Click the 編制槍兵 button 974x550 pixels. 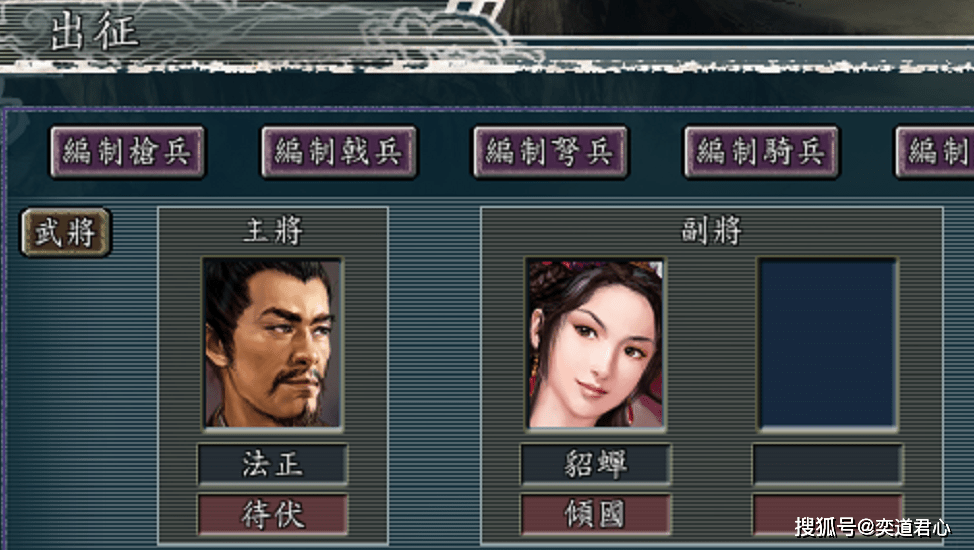(x=127, y=152)
